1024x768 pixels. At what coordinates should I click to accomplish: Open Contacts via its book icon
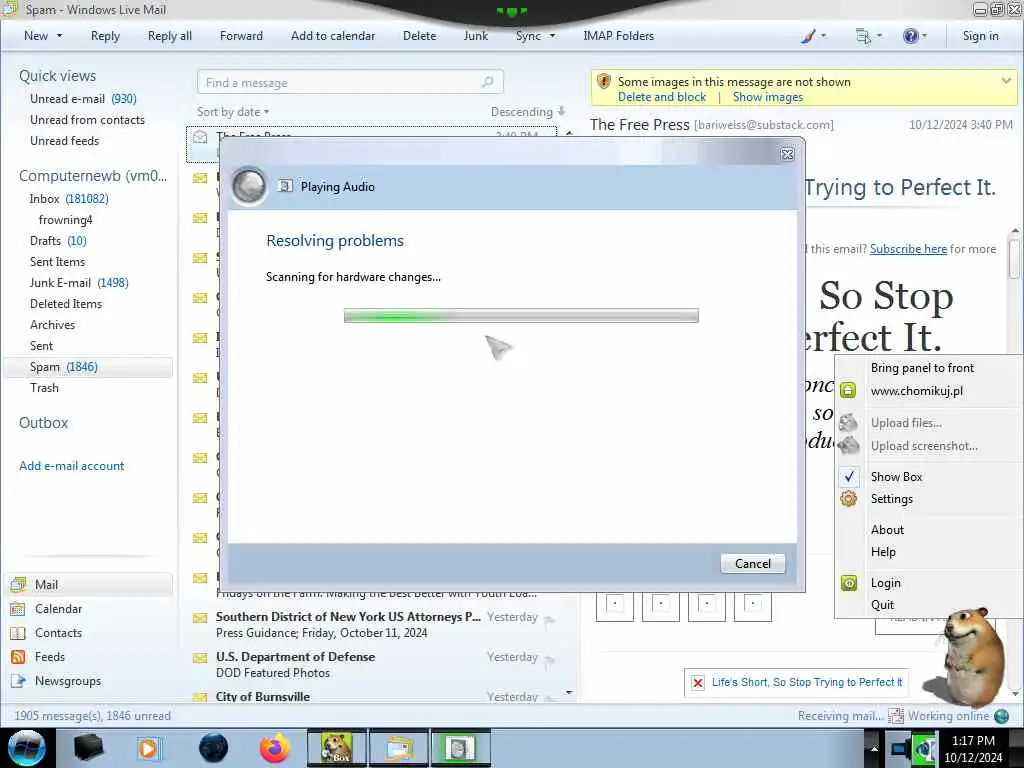[x=18, y=633]
